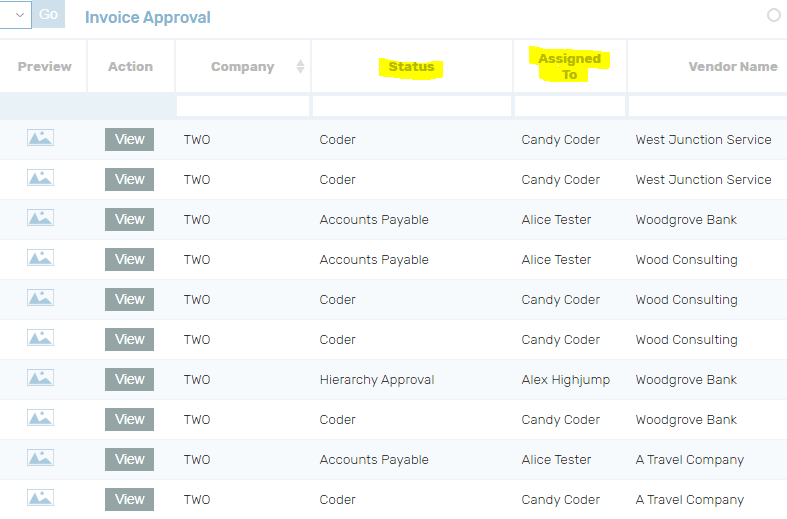The image size is (787, 519).
Task: Click preview icon for last A Travel Company row
Action: (41, 498)
